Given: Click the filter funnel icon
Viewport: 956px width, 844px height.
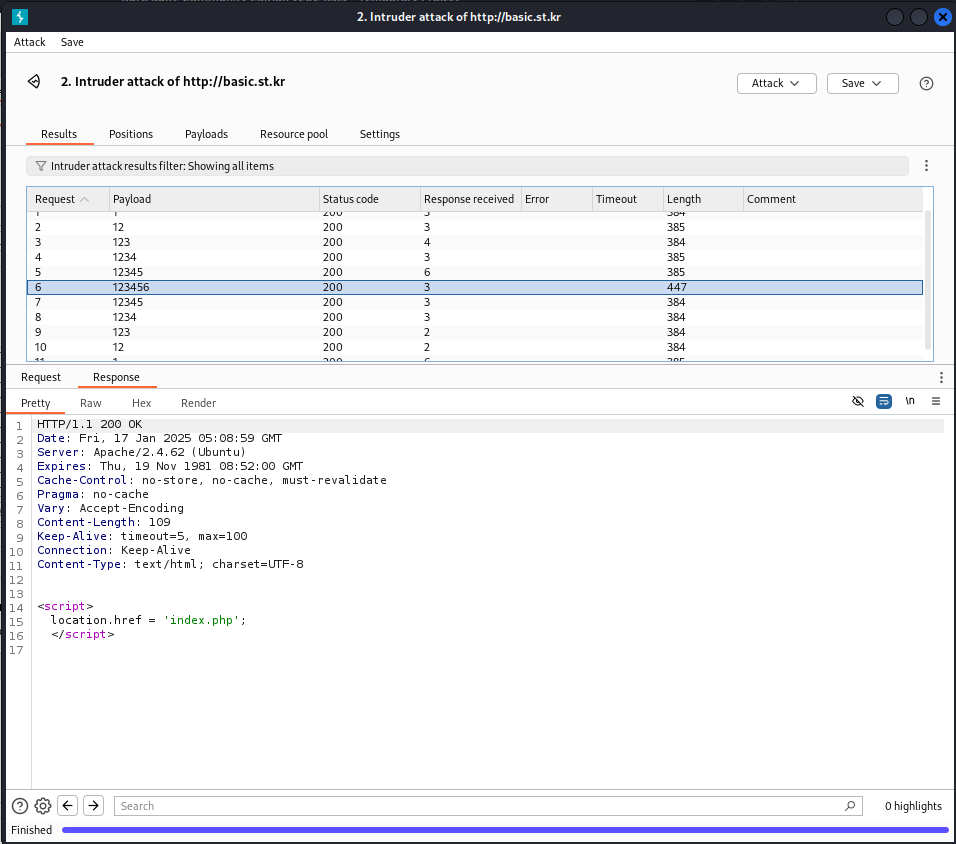Looking at the screenshot, I should 41,166.
